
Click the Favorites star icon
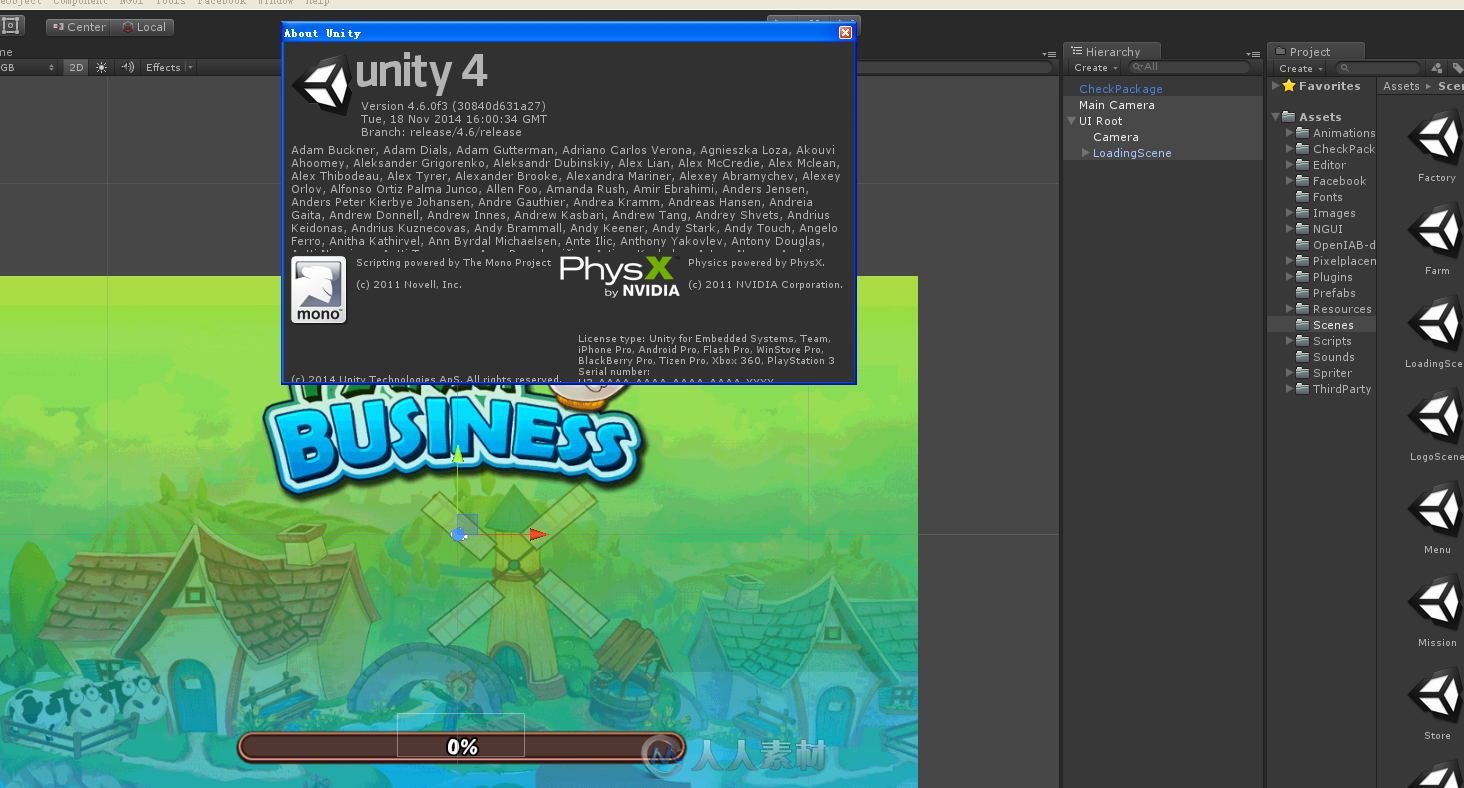pos(1289,86)
